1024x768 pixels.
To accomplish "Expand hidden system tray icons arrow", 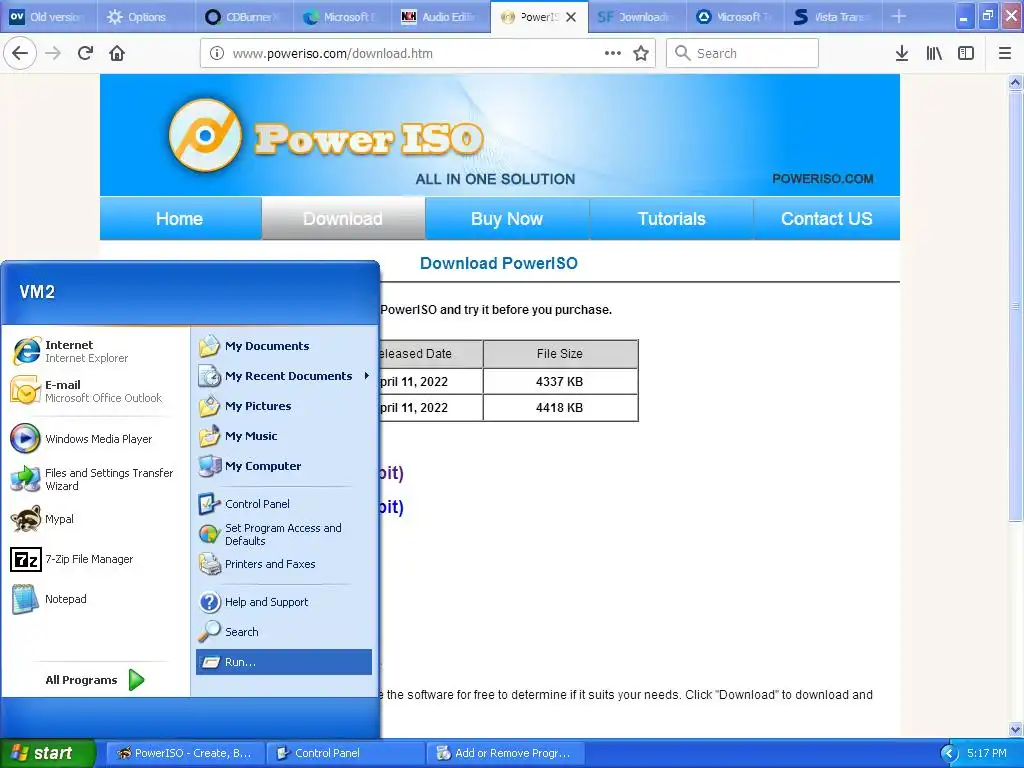I will [949, 753].
